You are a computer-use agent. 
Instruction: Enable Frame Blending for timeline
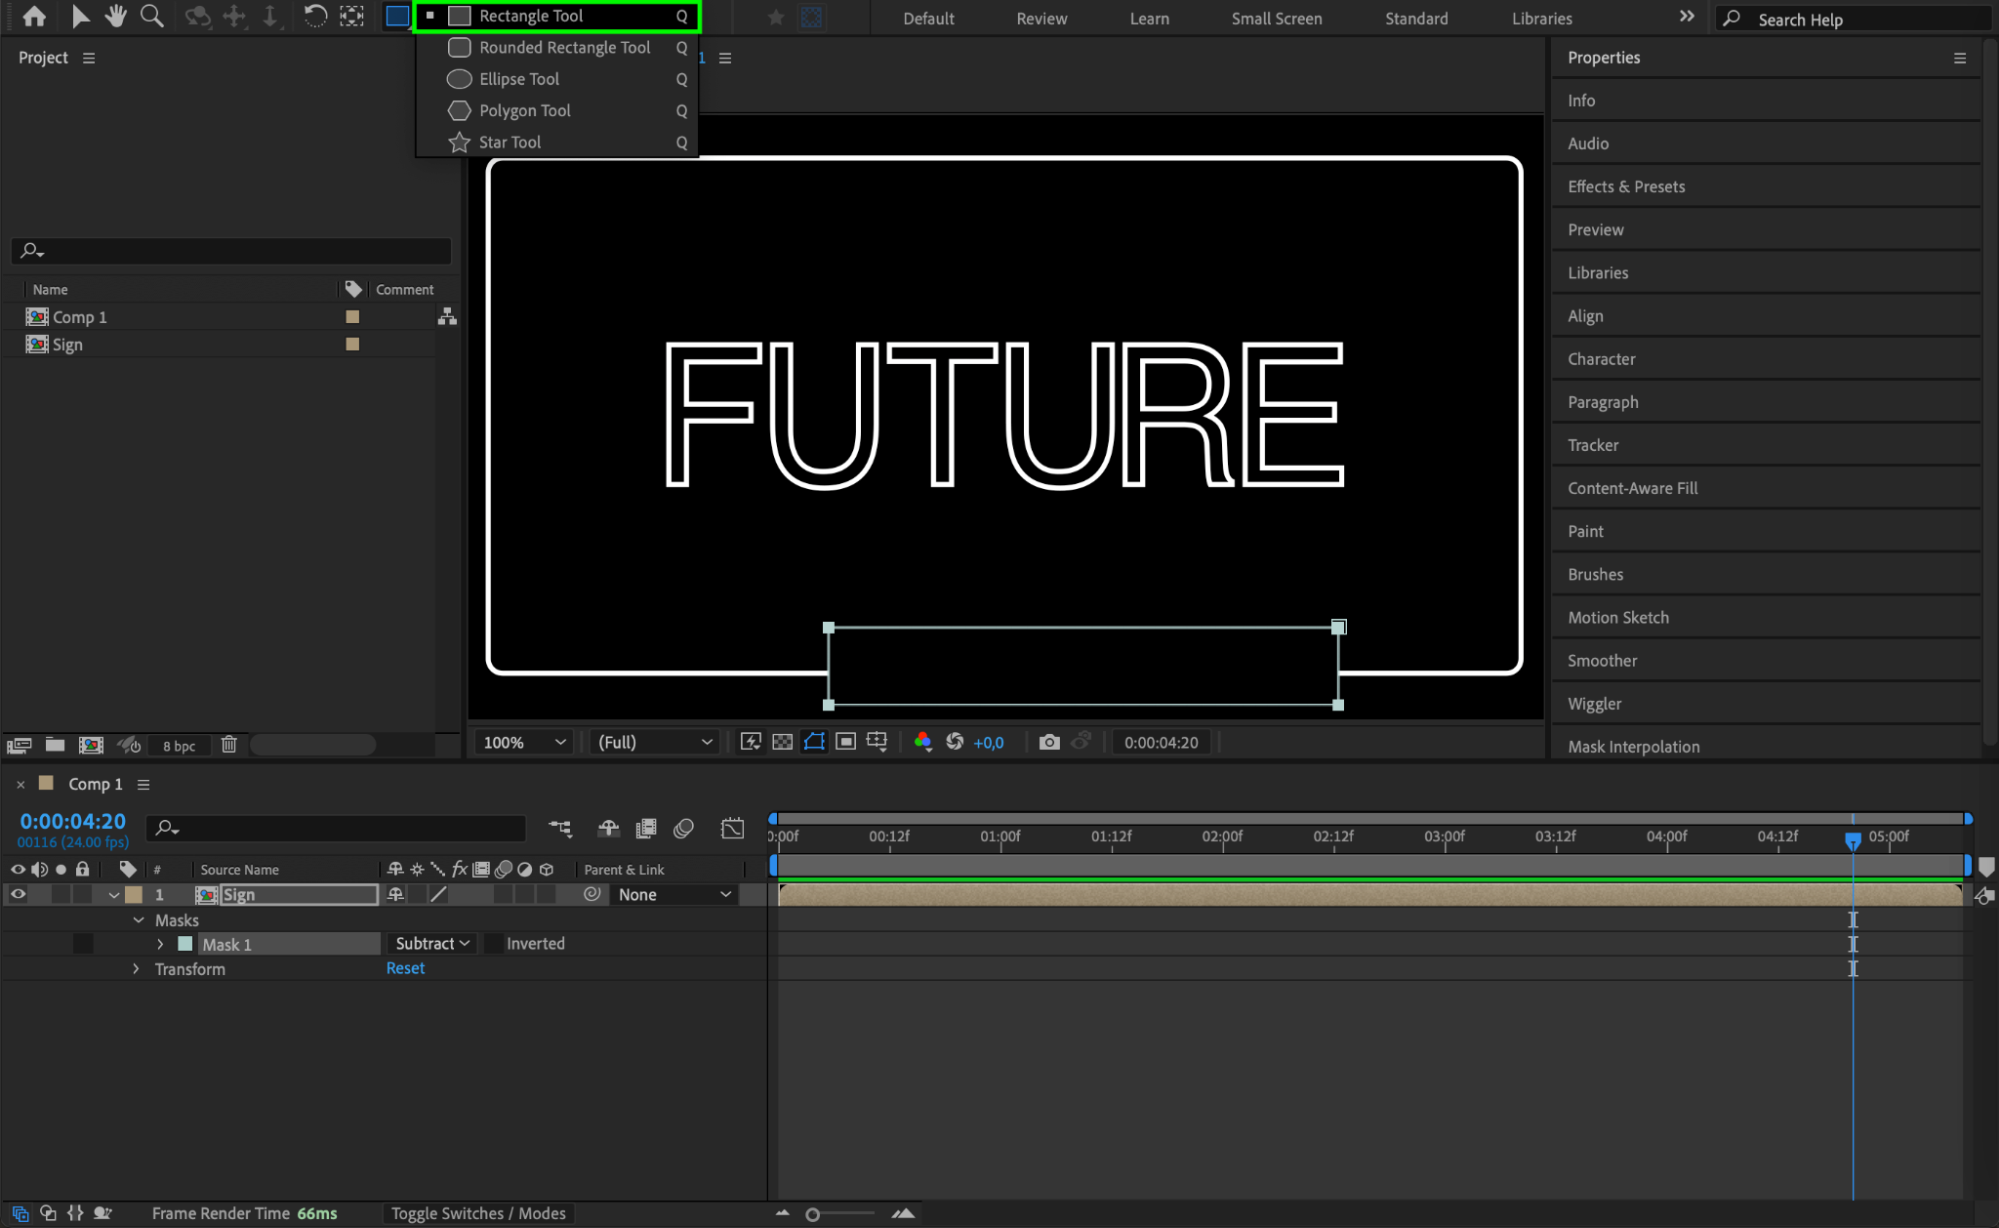point(646,828)
